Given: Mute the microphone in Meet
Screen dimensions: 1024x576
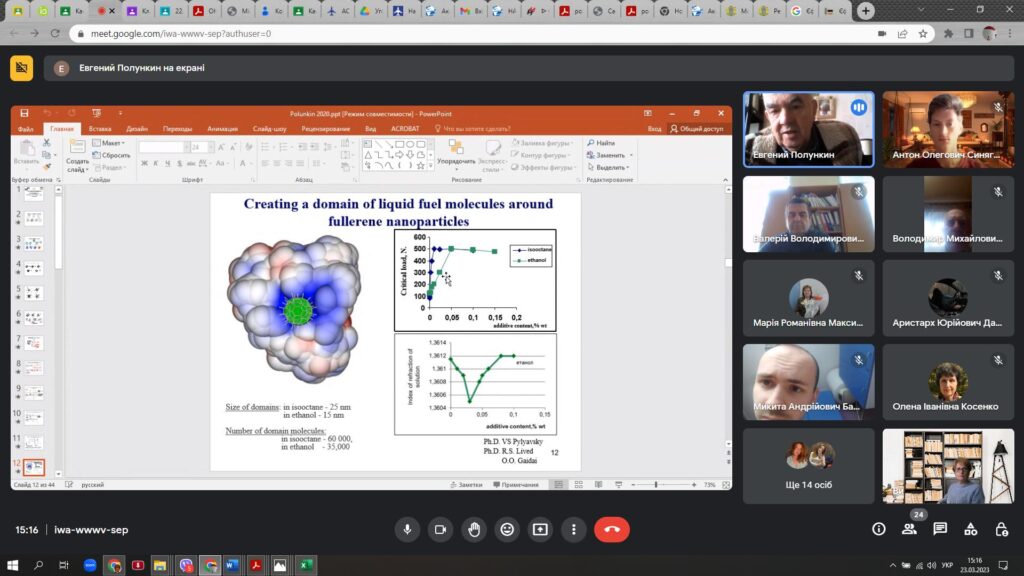Looking at the screenshot, I should [407, 529].
